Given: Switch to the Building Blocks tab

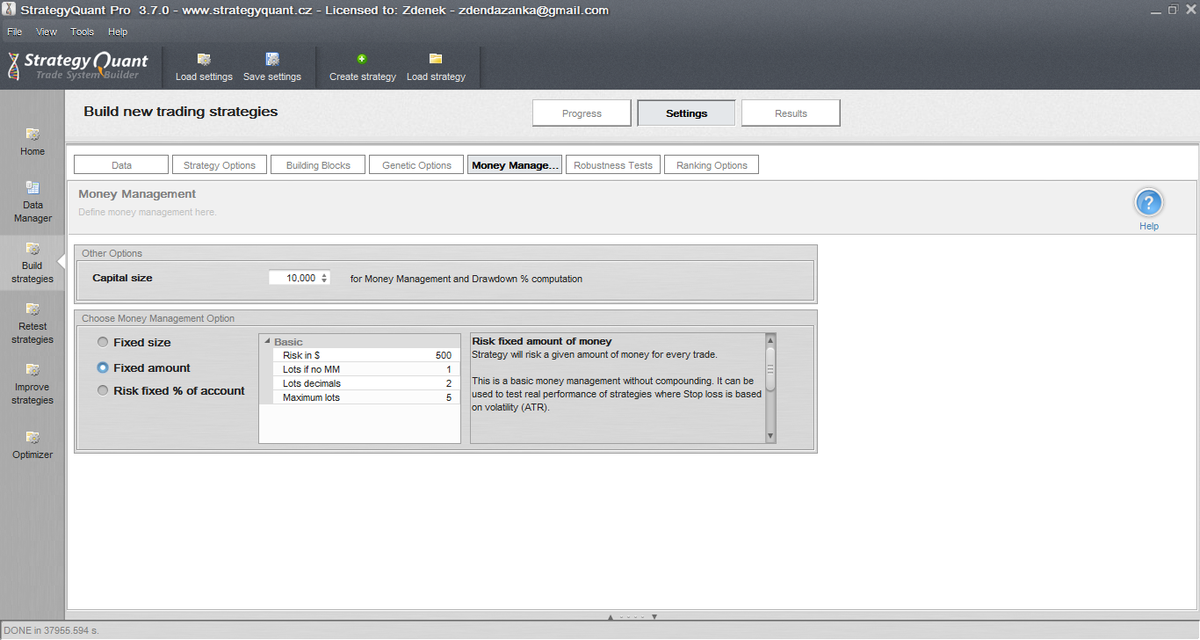Looking at the screenshot, I should pos(318,165).
